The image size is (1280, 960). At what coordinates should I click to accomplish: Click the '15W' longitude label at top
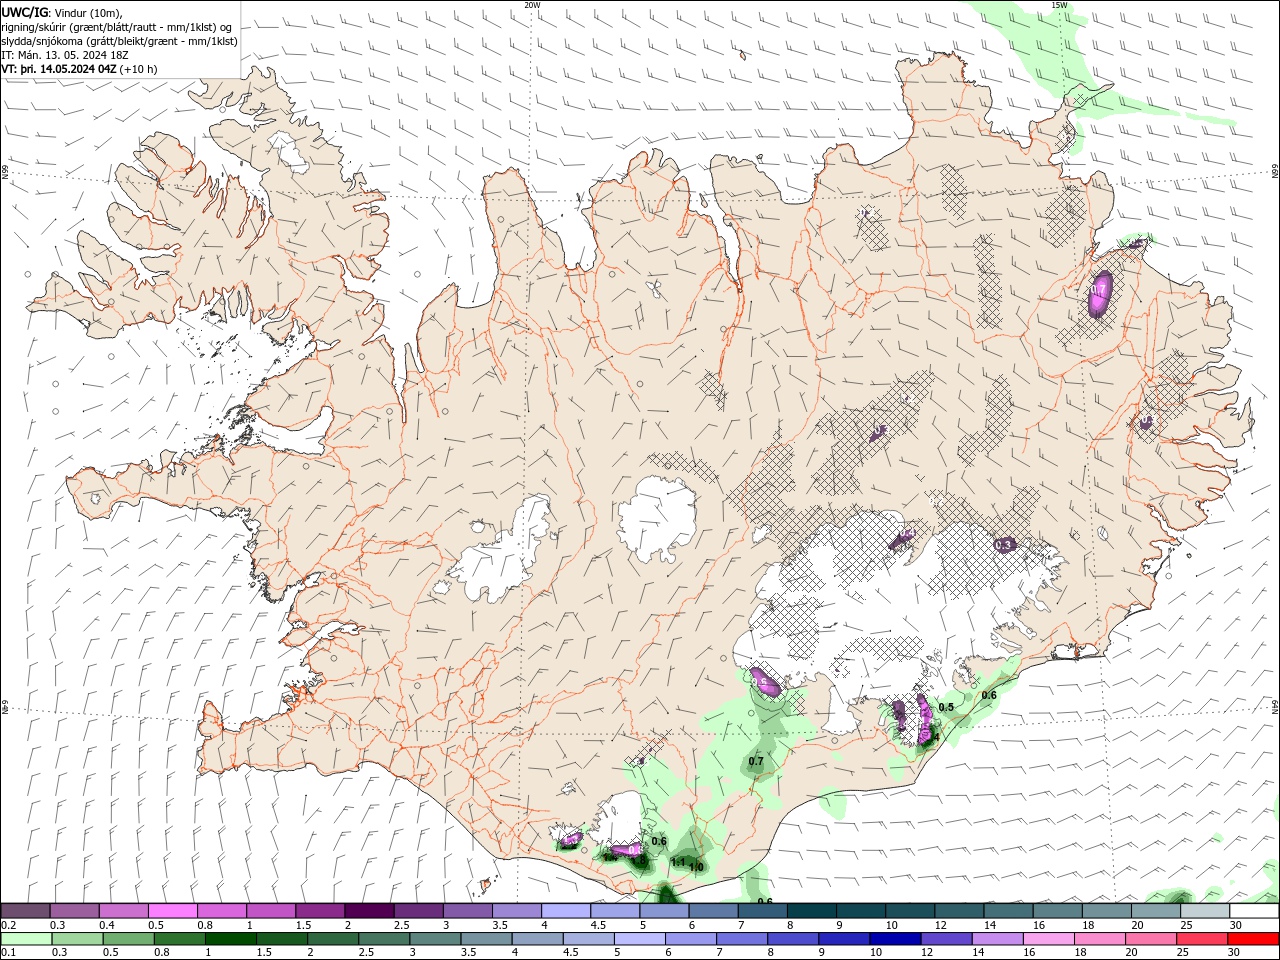click(1059, 5)
